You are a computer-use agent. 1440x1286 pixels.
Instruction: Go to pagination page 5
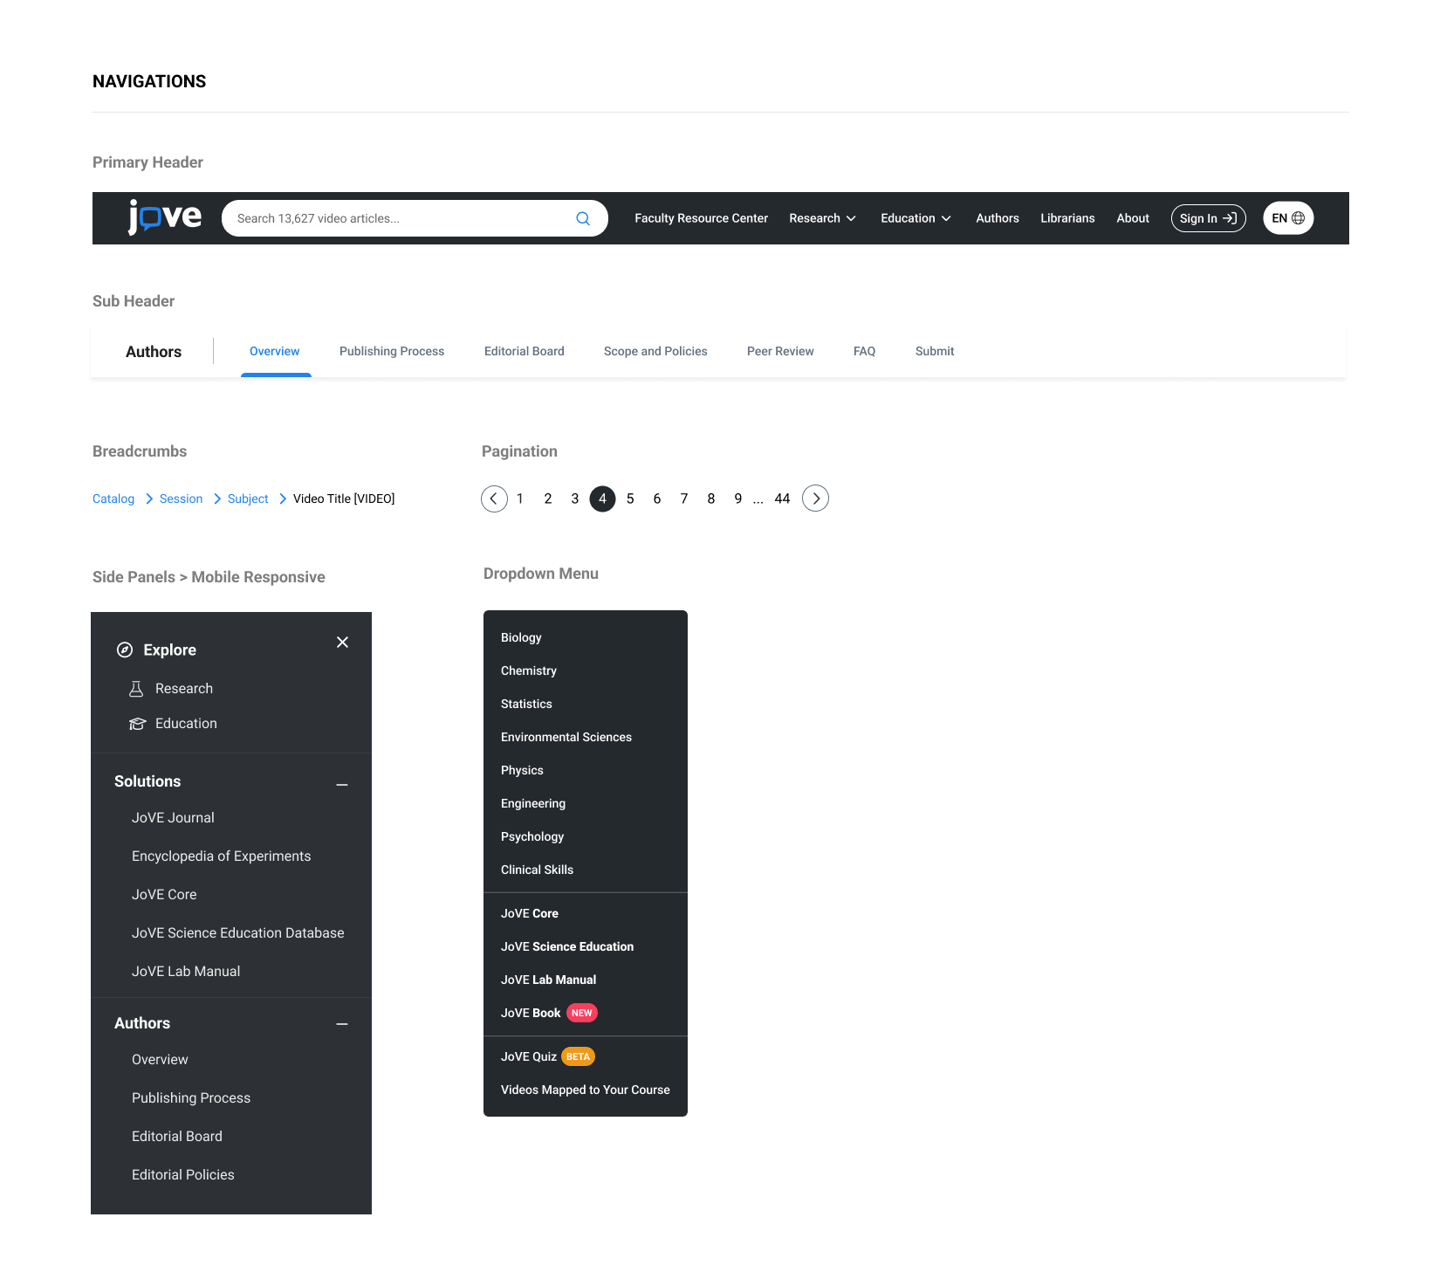(630, 499)
